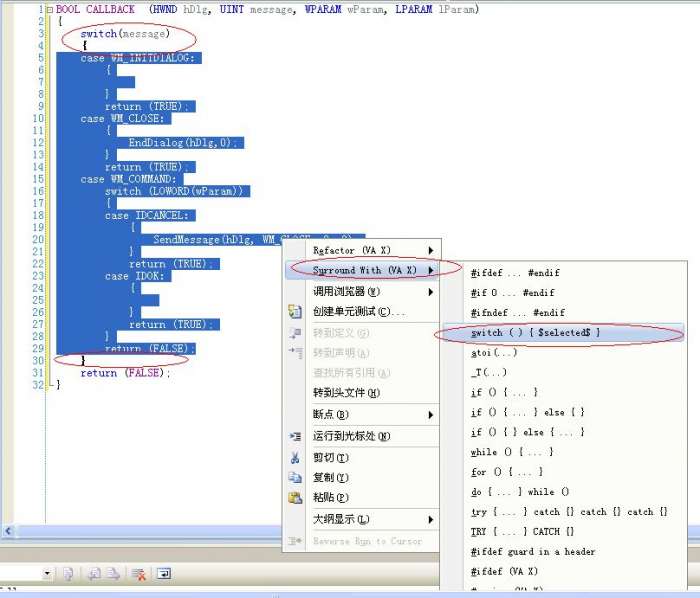The width and height of the screenshot is (700, 598).
Task: Open Refactor (VA X) menu entry
Action: click(x=362, y=250)
